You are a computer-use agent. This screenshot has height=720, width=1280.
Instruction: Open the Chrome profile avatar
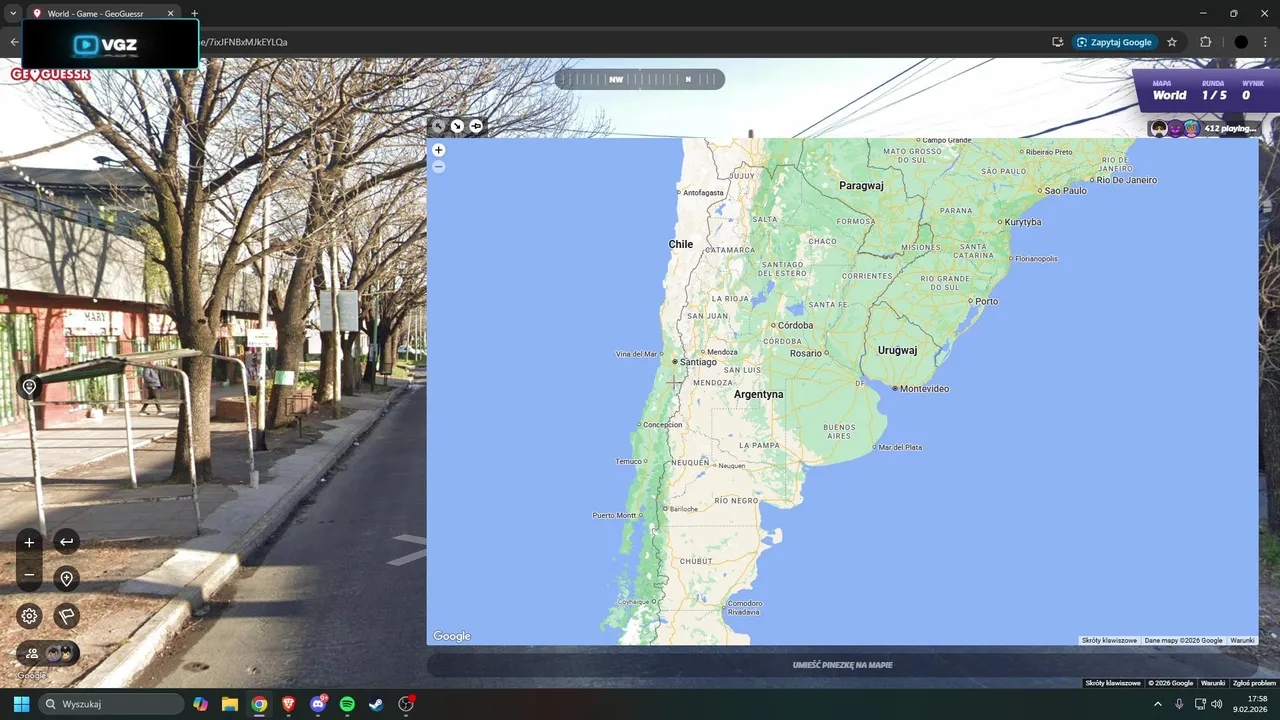1241,42
